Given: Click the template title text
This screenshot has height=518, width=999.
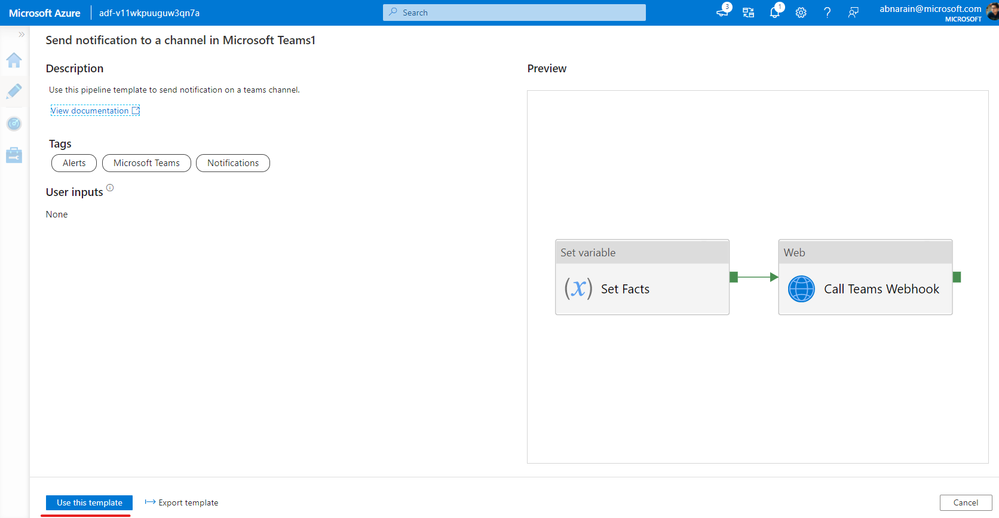Looking at the screenshot, I should pyautogui.click(x=180, y=40).
